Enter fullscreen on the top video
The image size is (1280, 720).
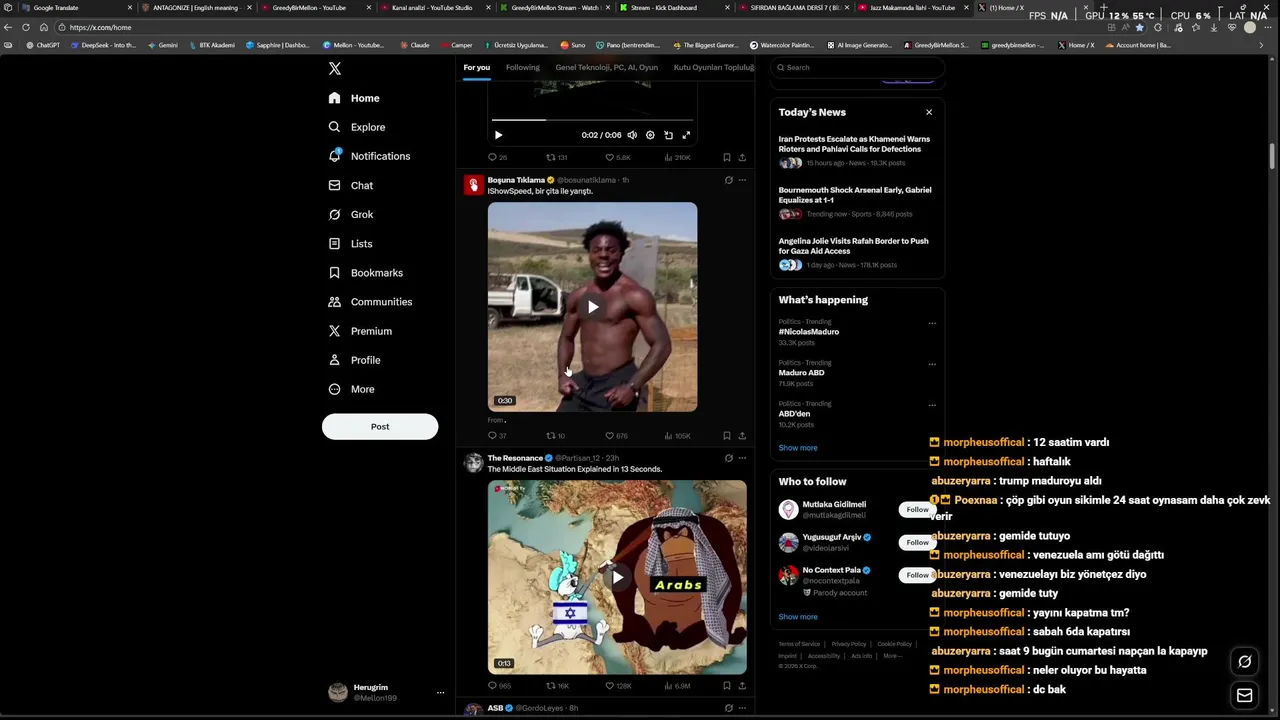(686, 135)
